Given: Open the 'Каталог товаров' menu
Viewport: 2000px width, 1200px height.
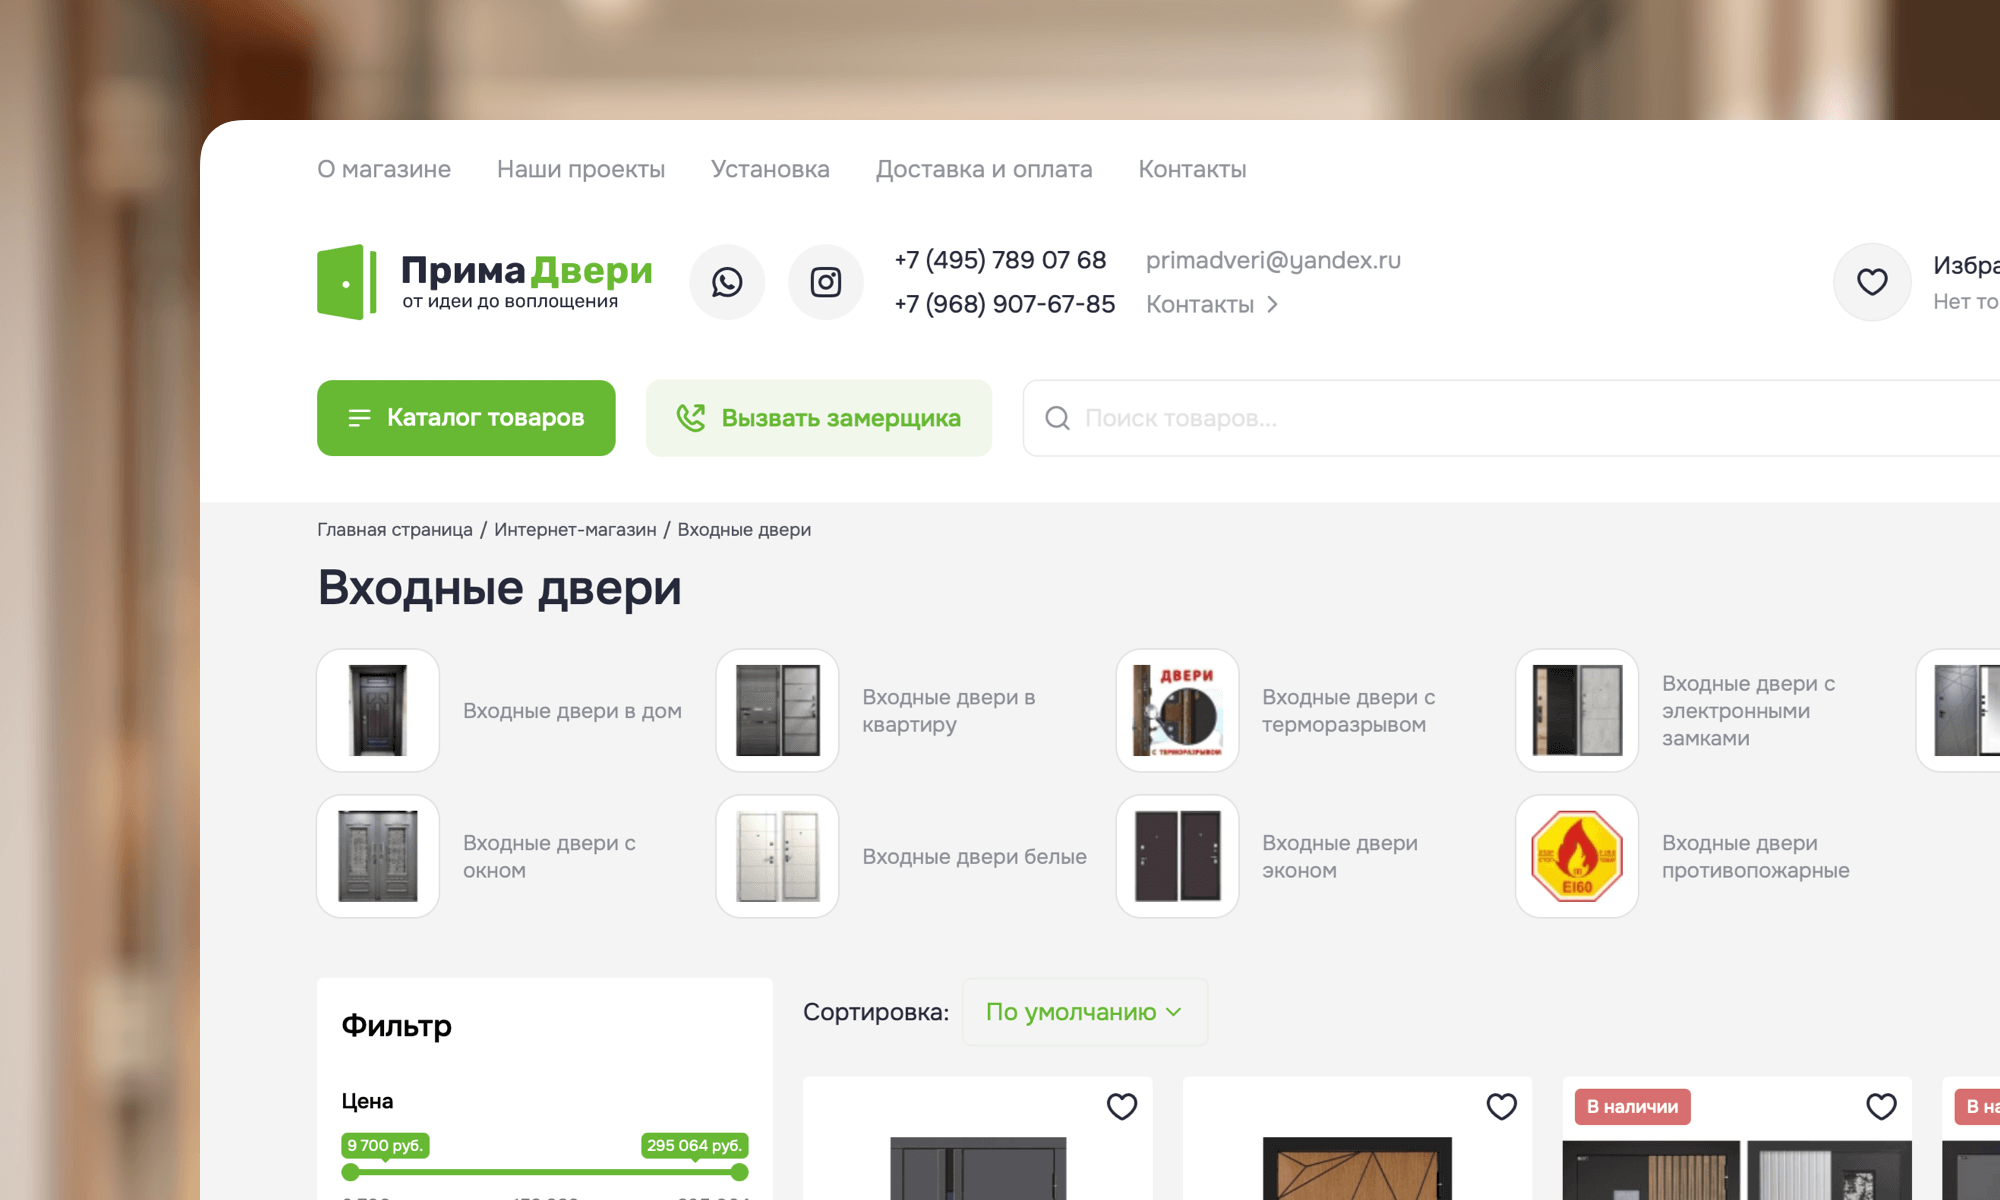Looking at the screenshot, I should click(466, 418).
